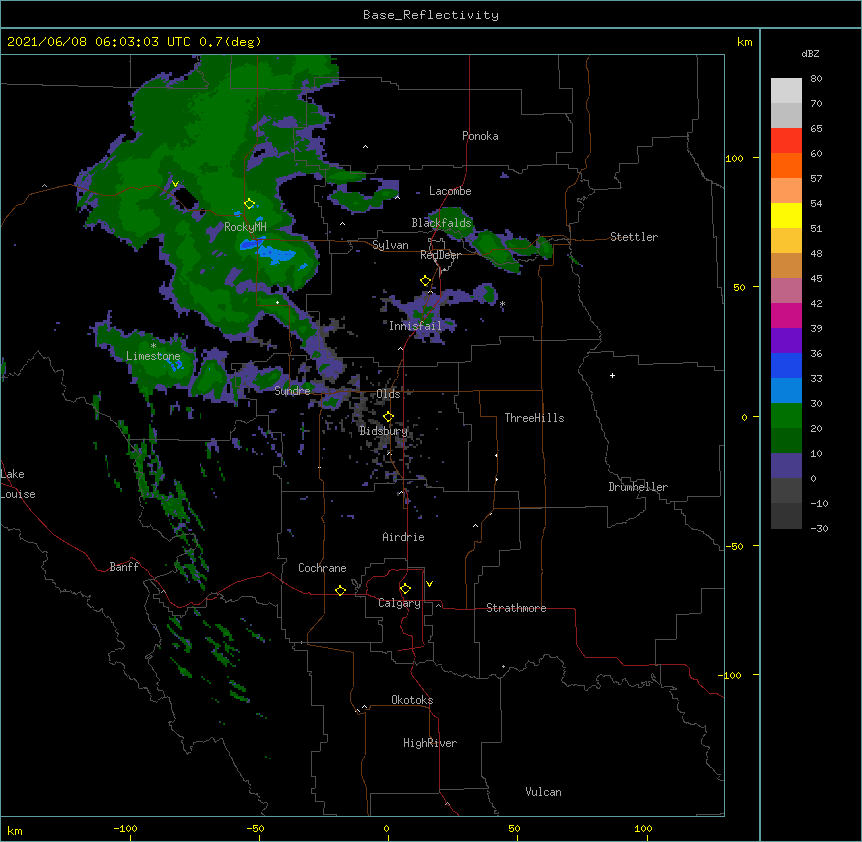Click the Strathmore label
The image size is (862, 842).
pyautogui.click(x=516, y=608)
